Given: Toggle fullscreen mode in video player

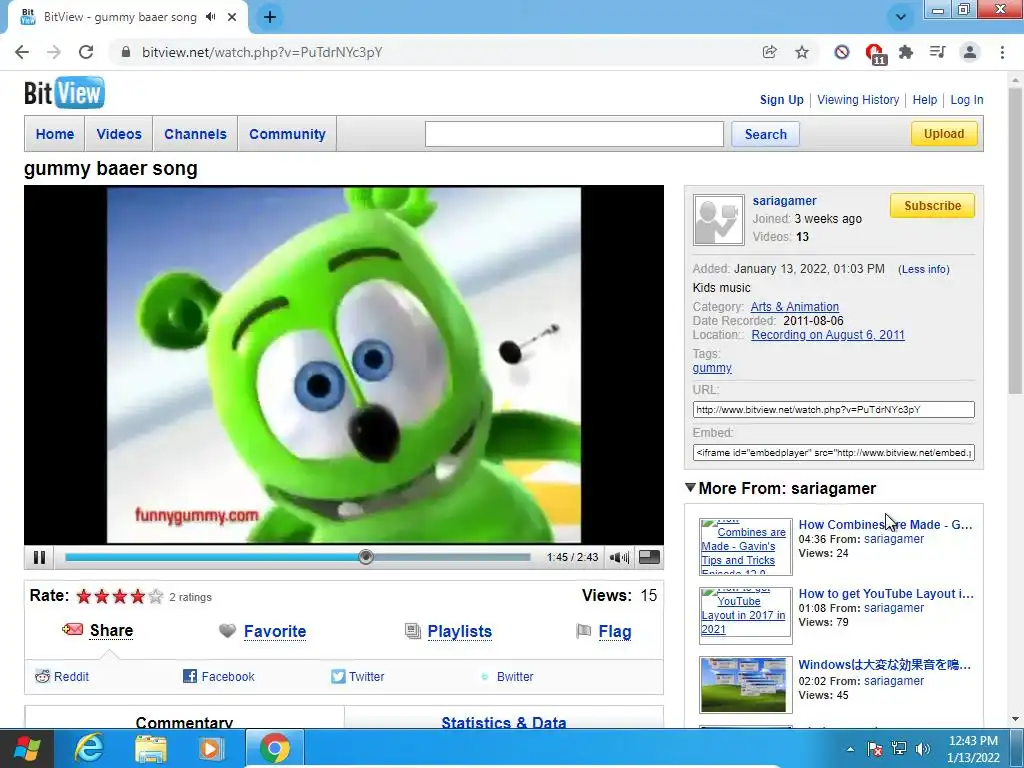Looking at the screenshot, I should pyautogui.click(x=648, y=557).
